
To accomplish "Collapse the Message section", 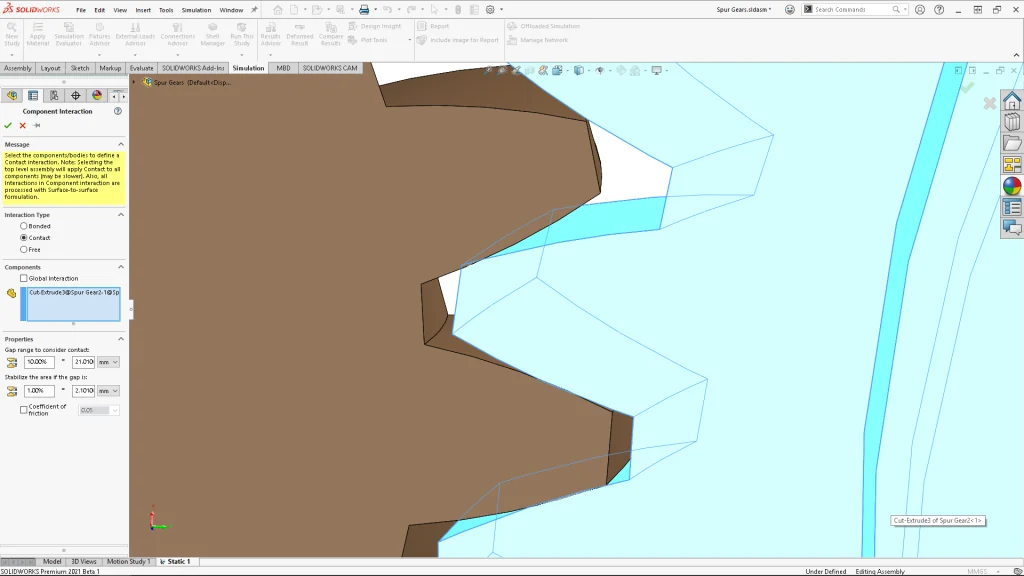I will point(121,144).
